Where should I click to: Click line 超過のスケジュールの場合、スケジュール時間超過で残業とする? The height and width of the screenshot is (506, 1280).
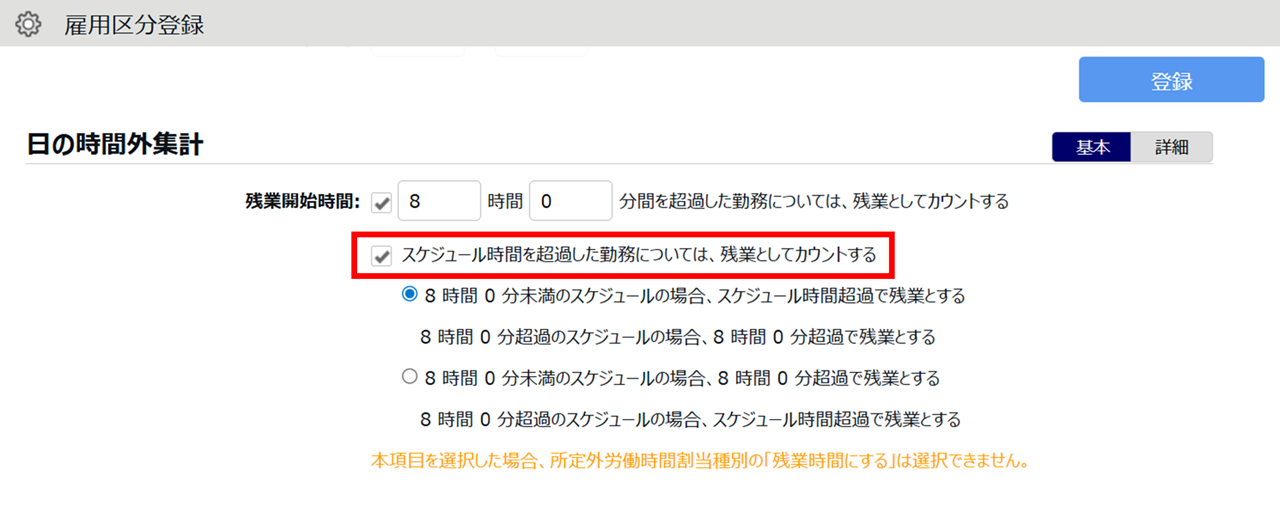tap(691, 419)
